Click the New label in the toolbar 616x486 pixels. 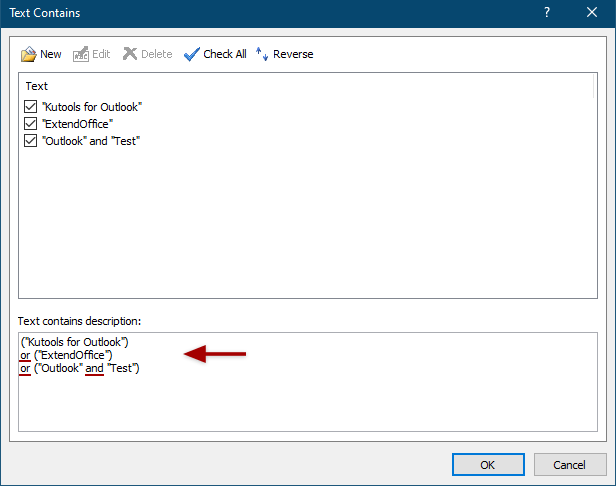point(51,54)
